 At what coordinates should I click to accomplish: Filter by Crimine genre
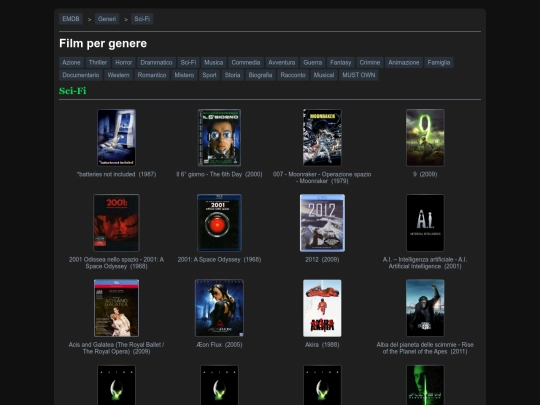[370, 63]
